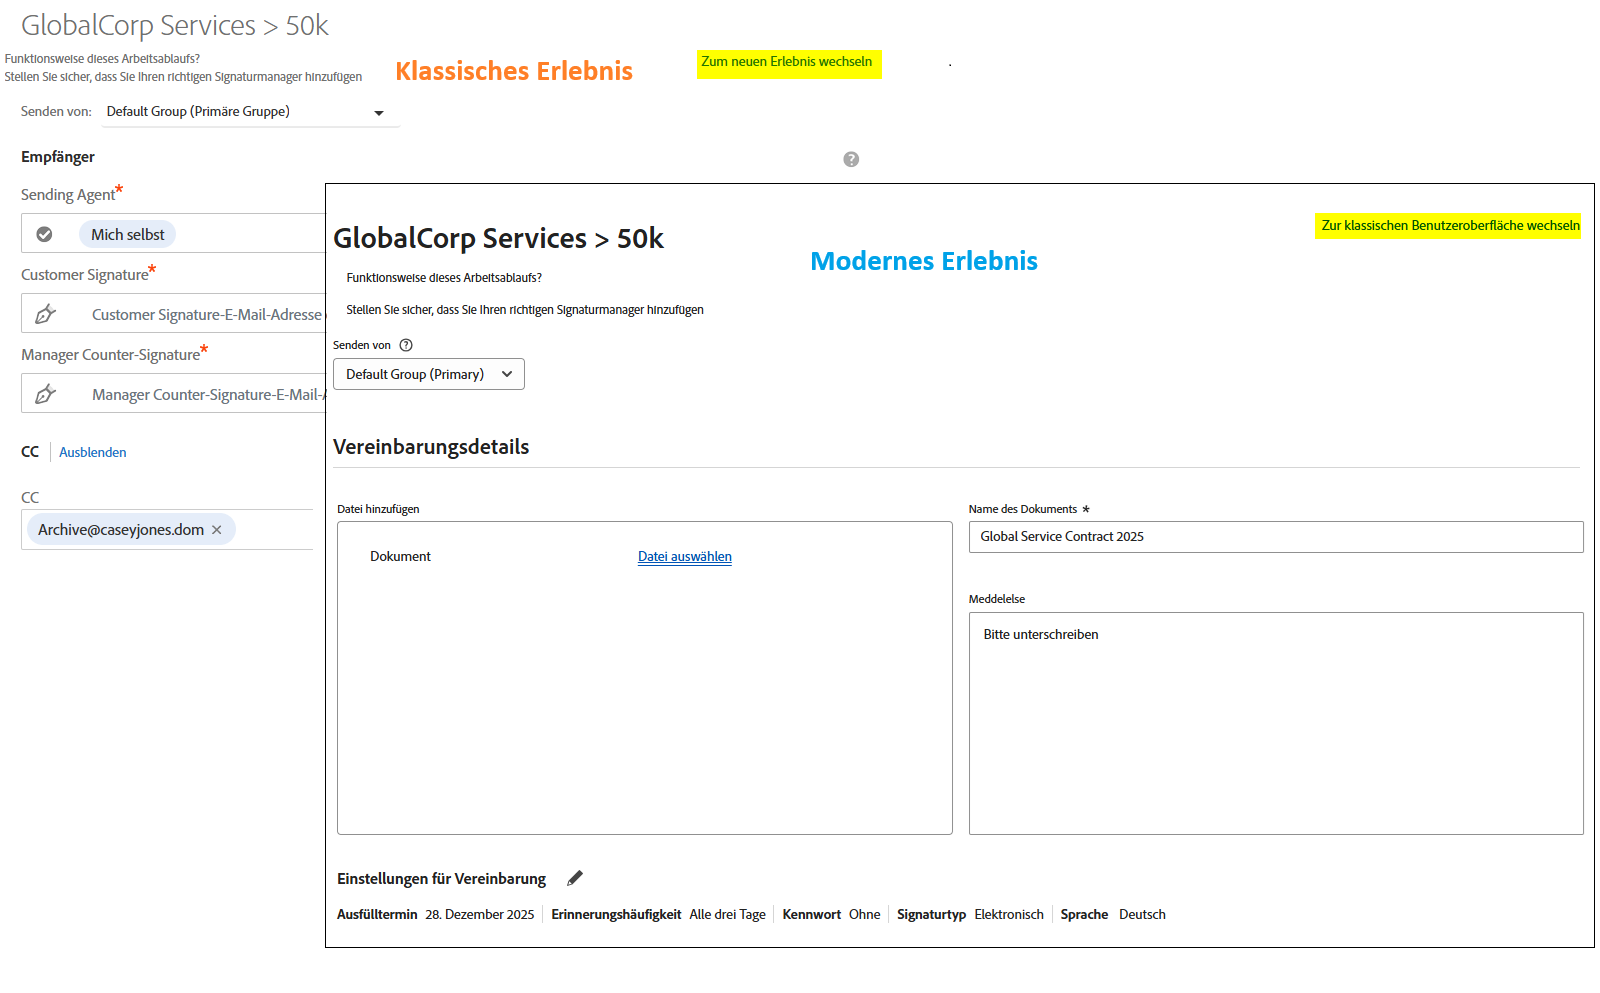Screen dimensions: 1600x993
Task: Open Default Group (Primäre Gruppe) dropdown
Action: coord(251,112)
